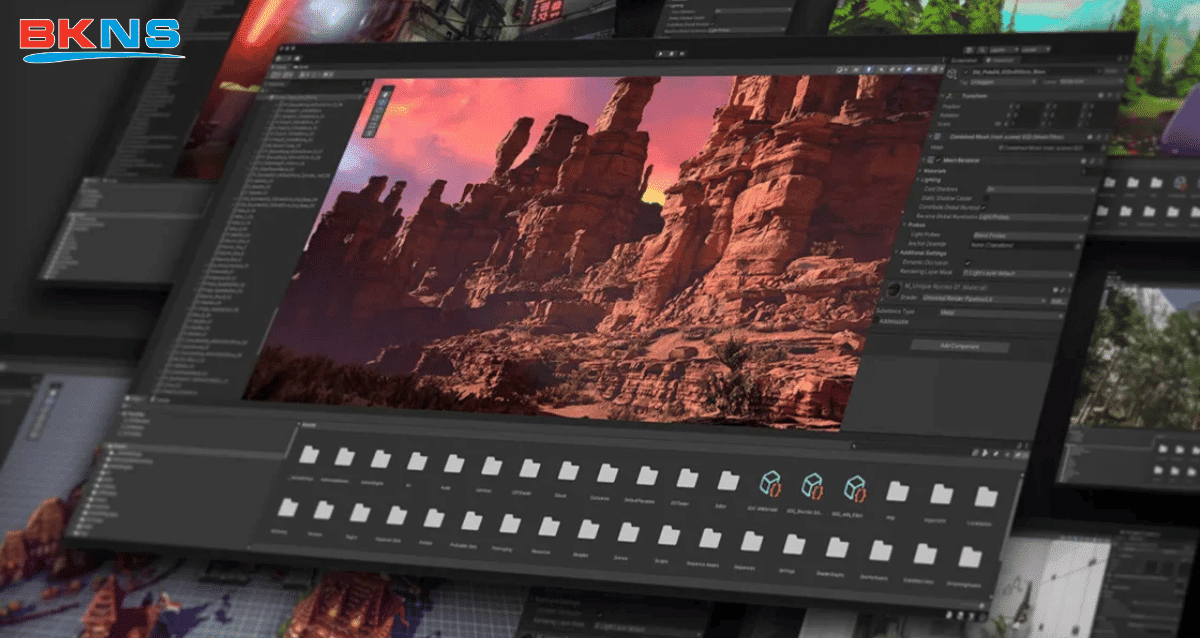
Task: Open the first folder in Assets grid
Action: pyautogui.click(x=310, y=456)
